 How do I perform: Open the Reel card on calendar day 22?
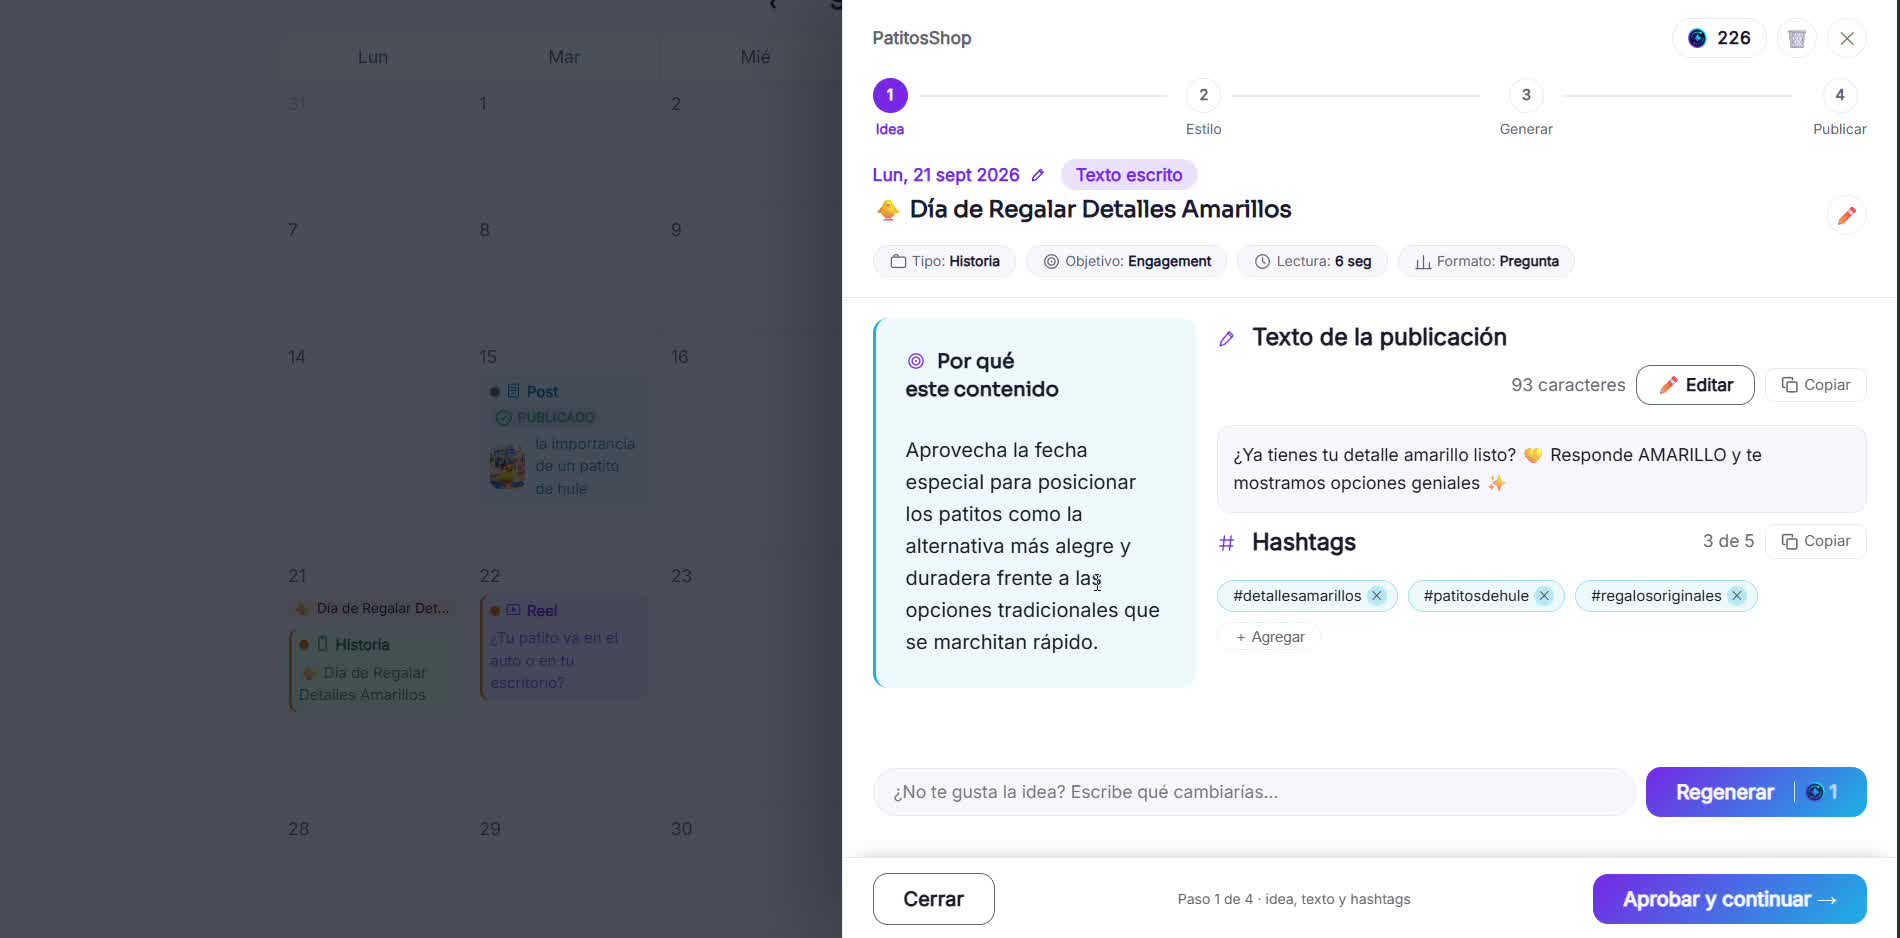[563, 647]
